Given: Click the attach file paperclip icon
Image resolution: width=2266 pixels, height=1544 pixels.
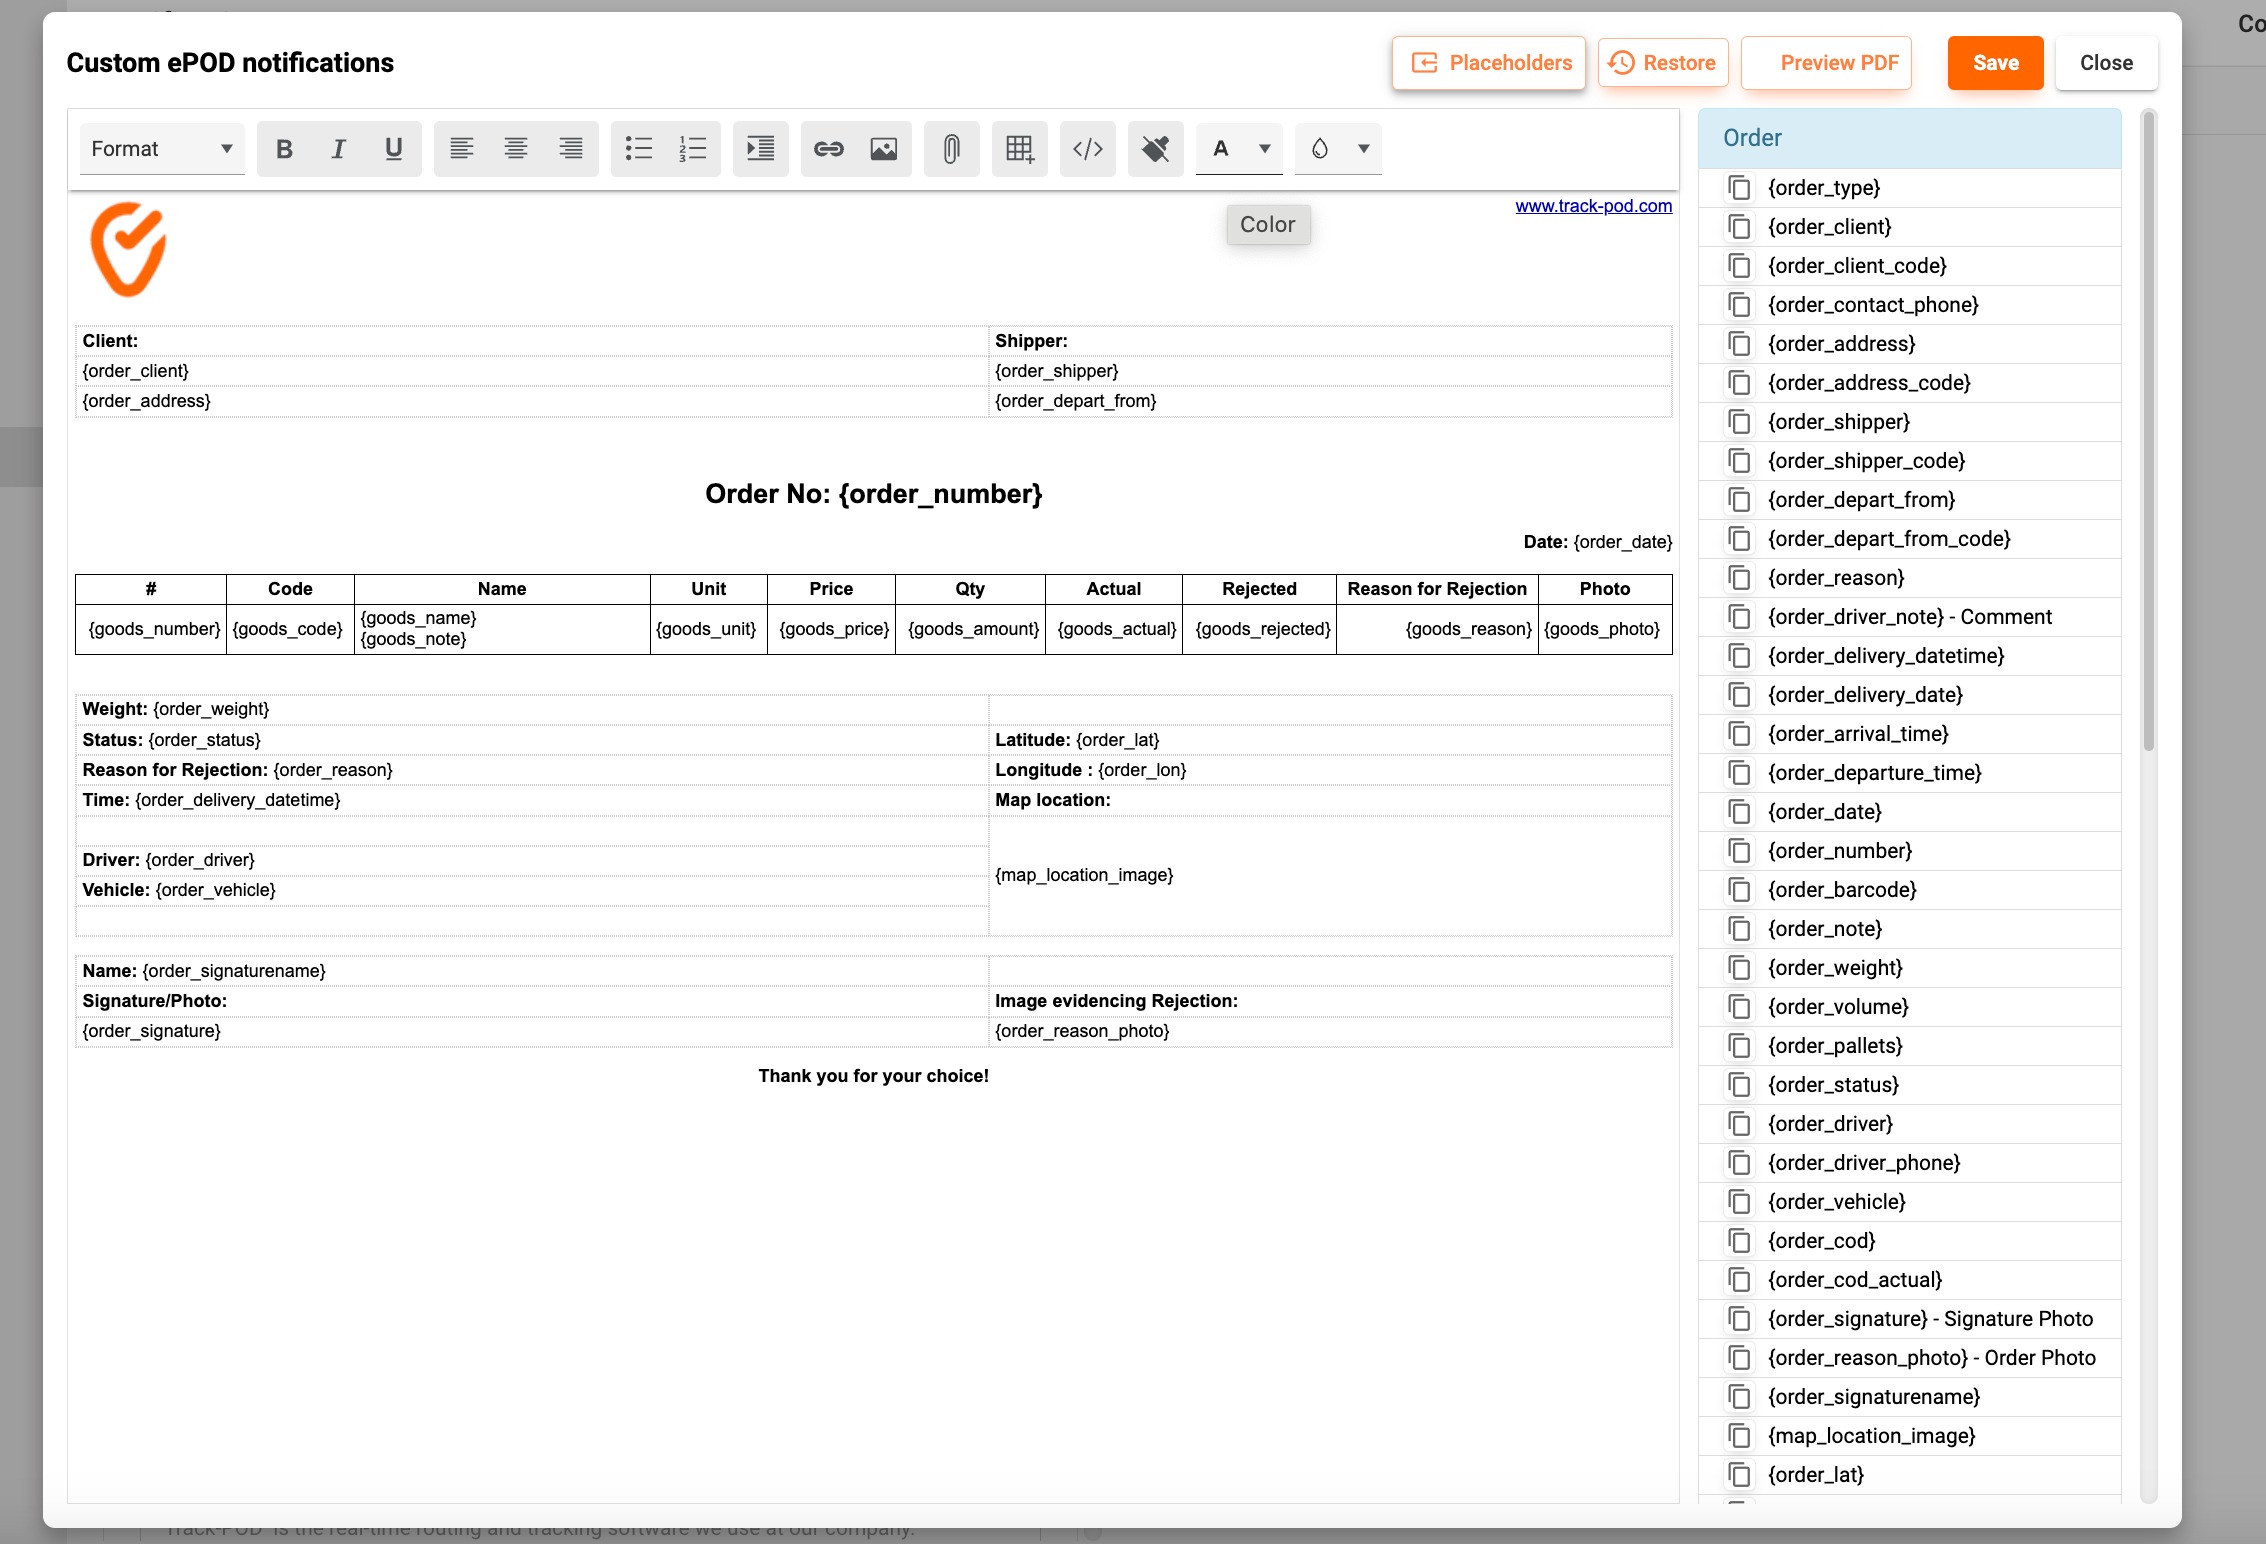Looking at the screenshot, I should [951, 149].
